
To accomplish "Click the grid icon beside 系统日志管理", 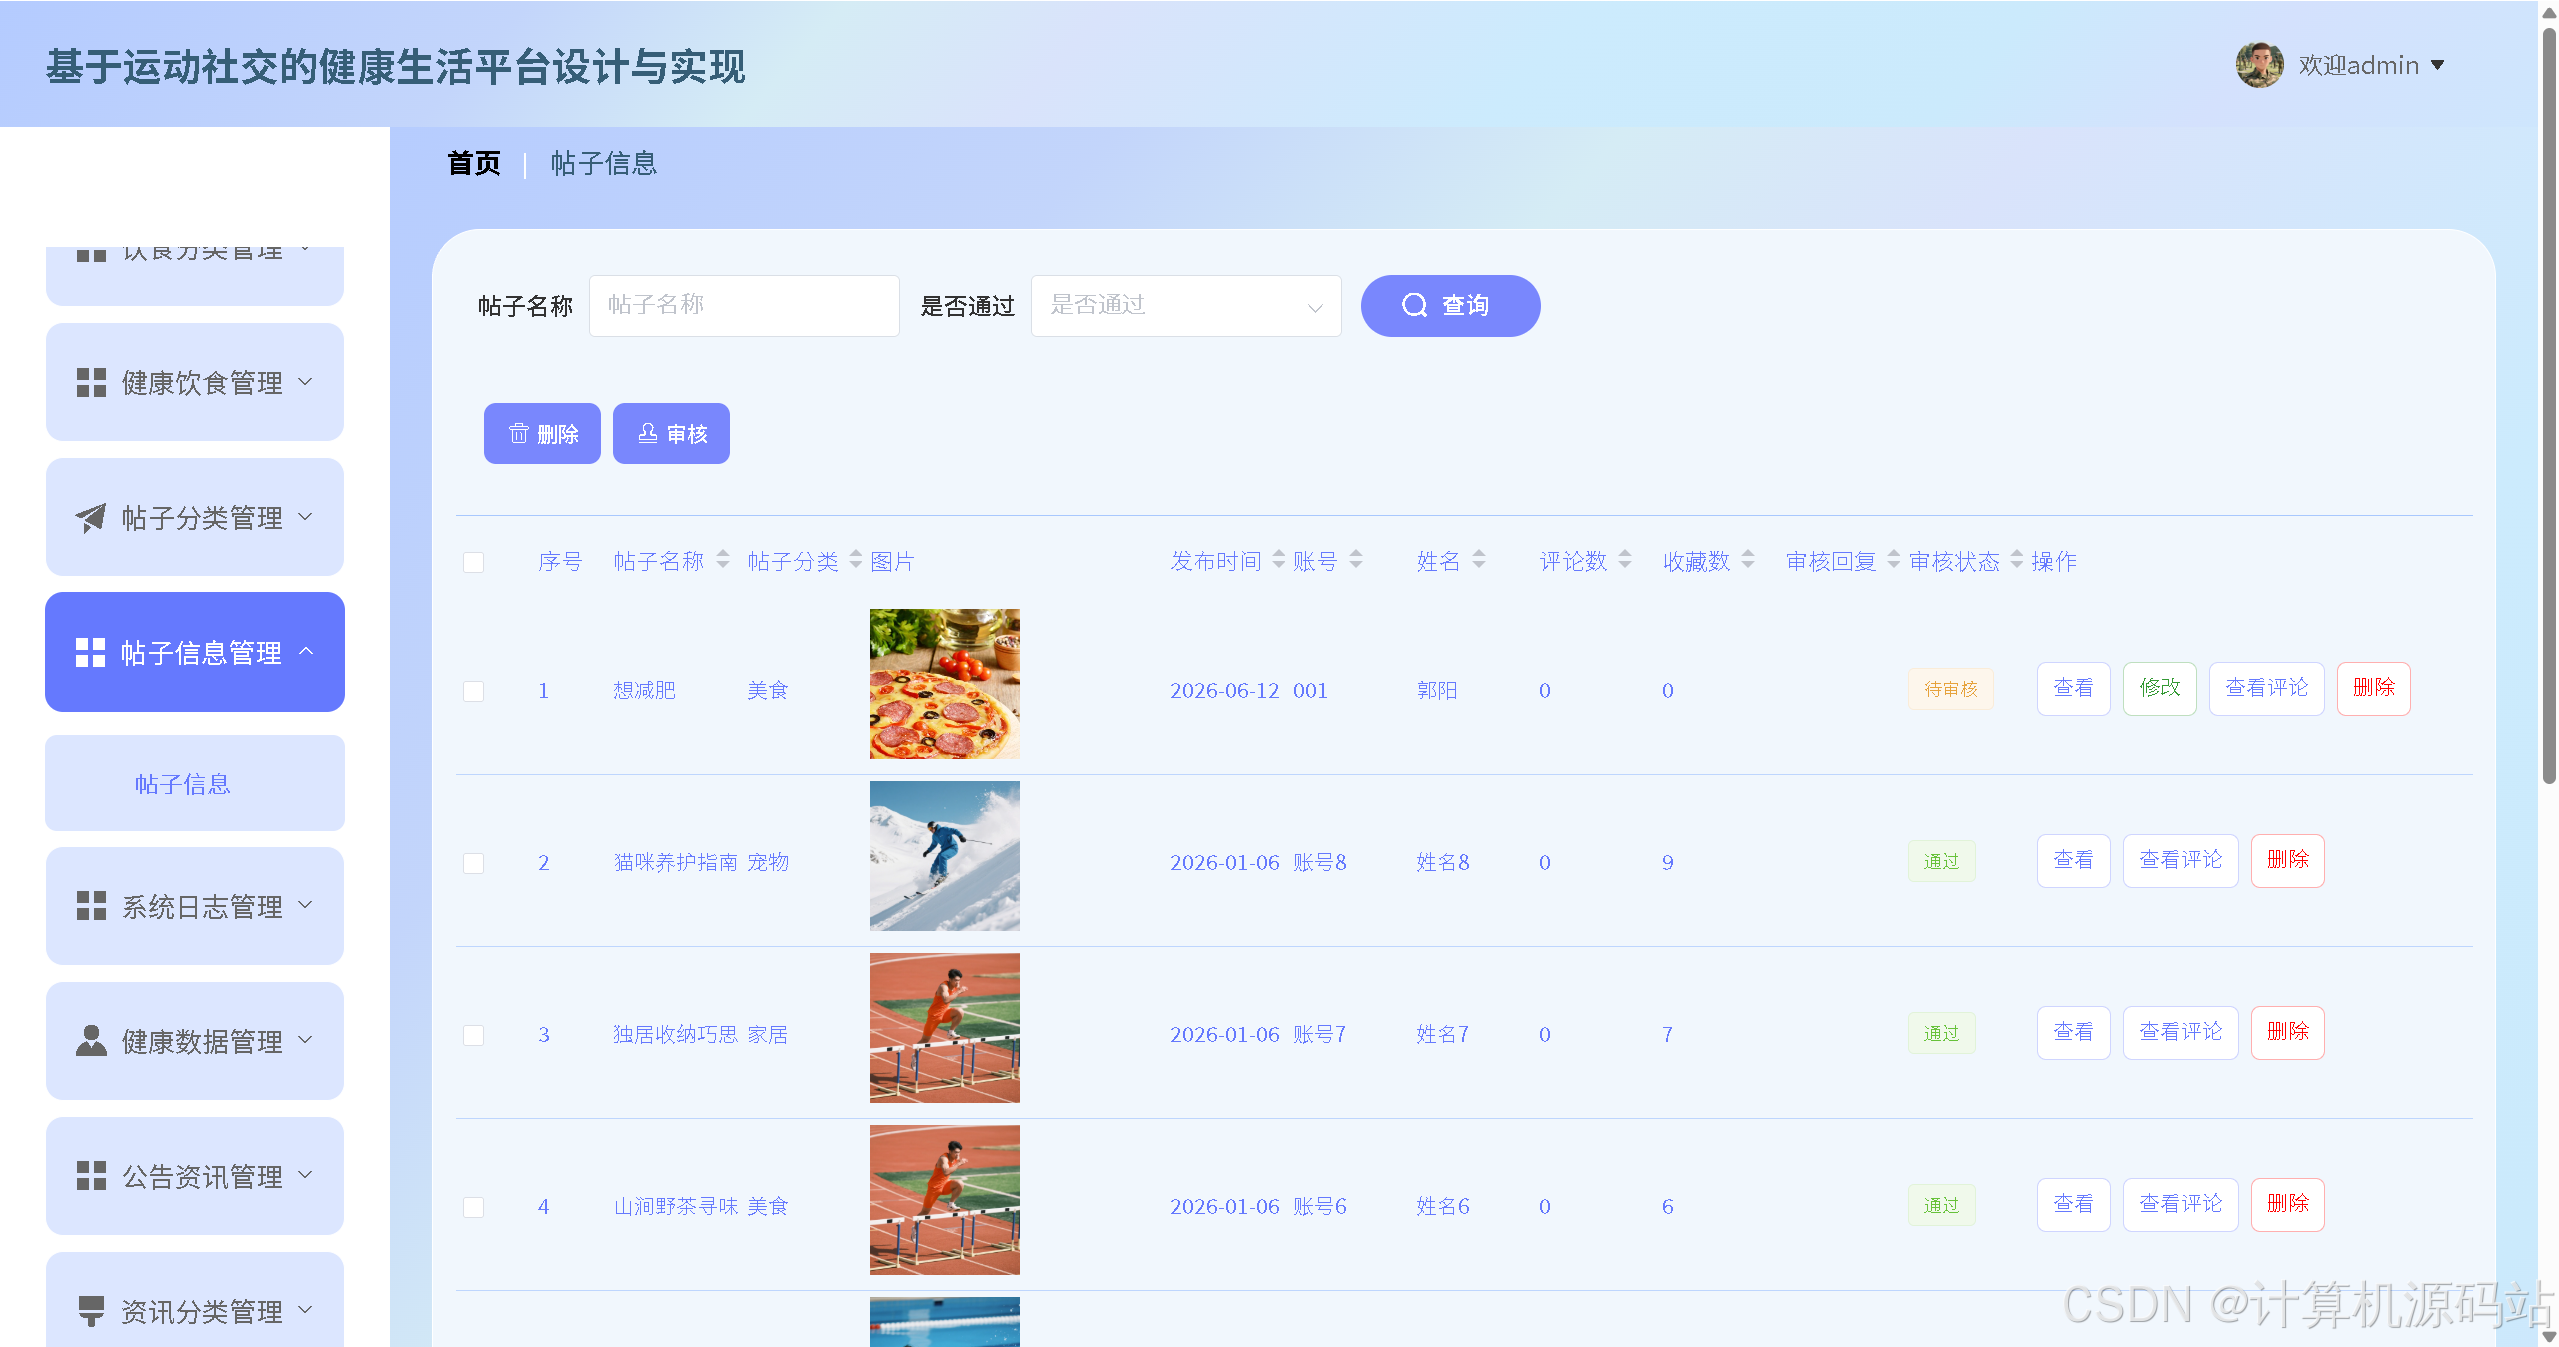I will 91,906.
